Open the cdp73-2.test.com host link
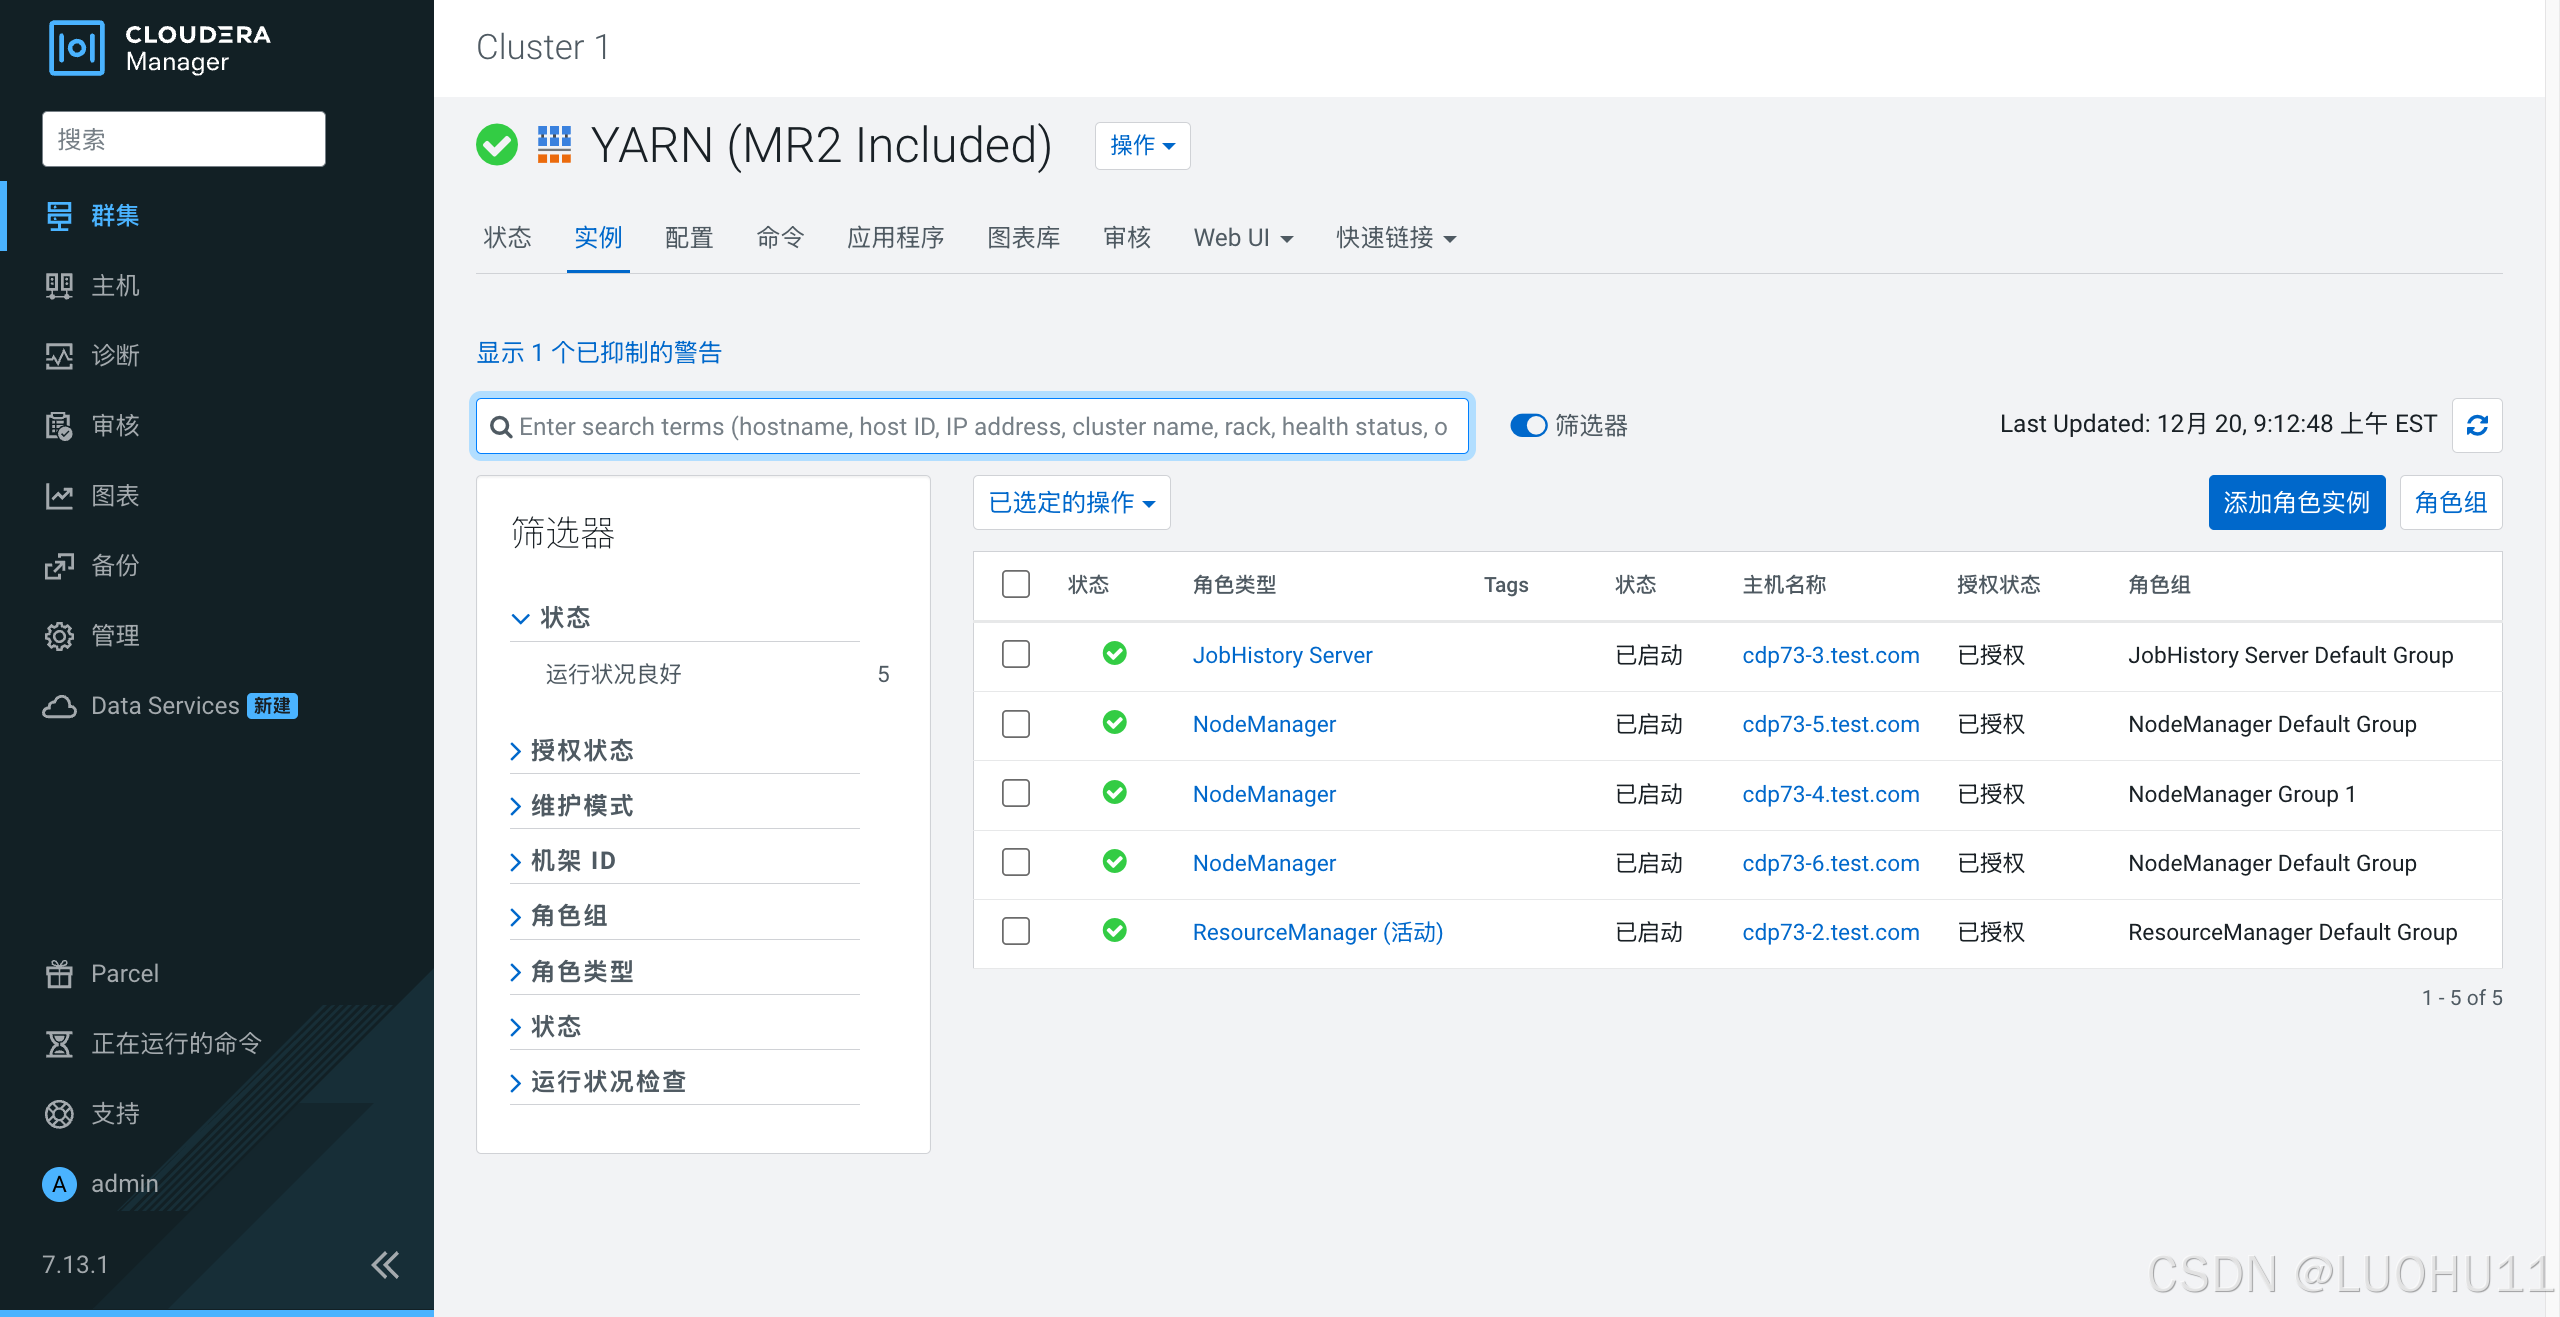This screenshot has height=1317, width=2560. click(x=1830, y=932)
